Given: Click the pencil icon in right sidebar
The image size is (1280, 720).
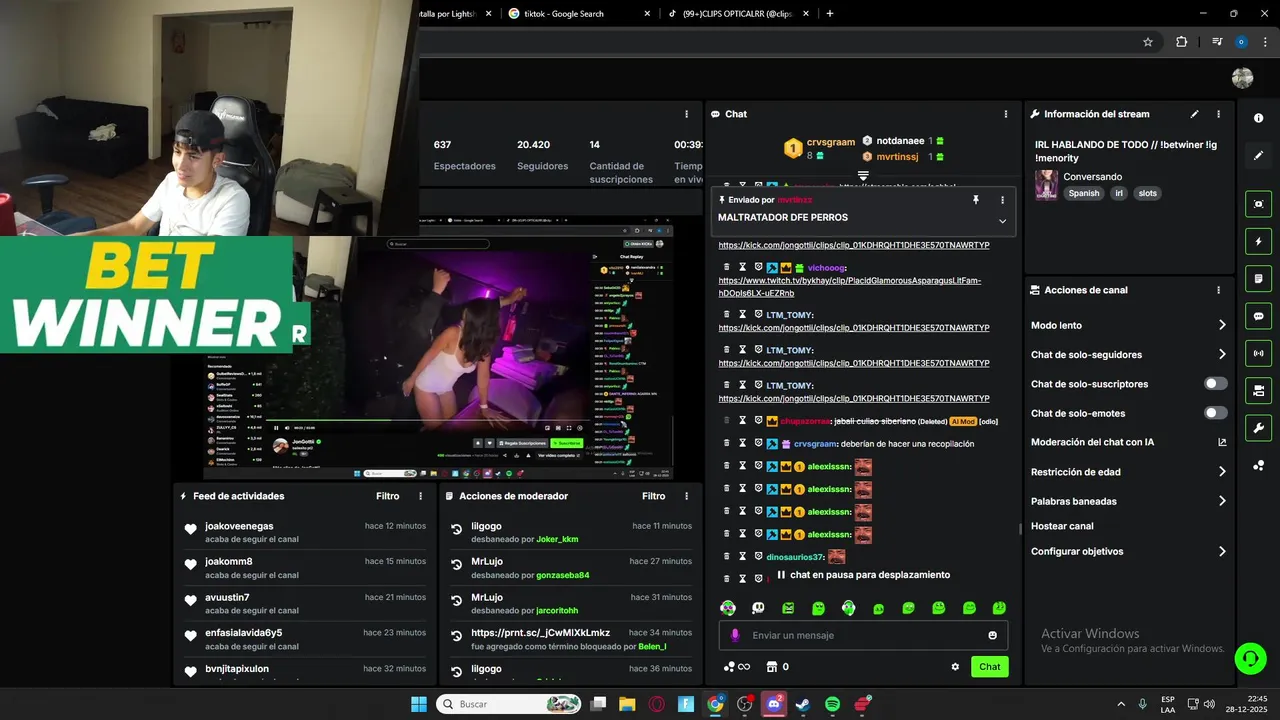Looking at the screenshot, I should (x=1258, y=155).
